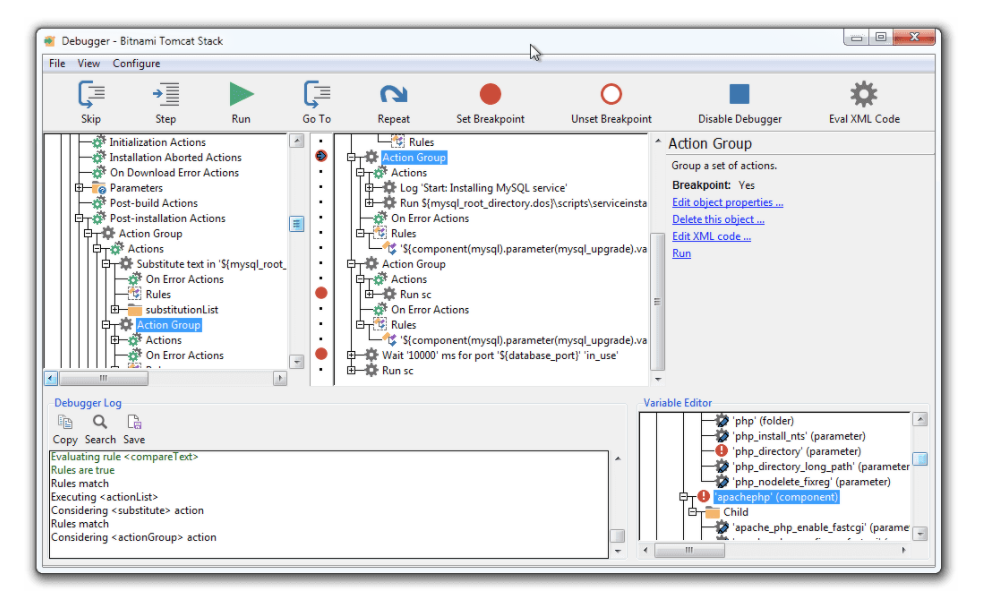Click the Unset Breakpoint hollow circle
The height and width of the screenshot is (614, 982).
pyautogui.click(x=611, y=95)
